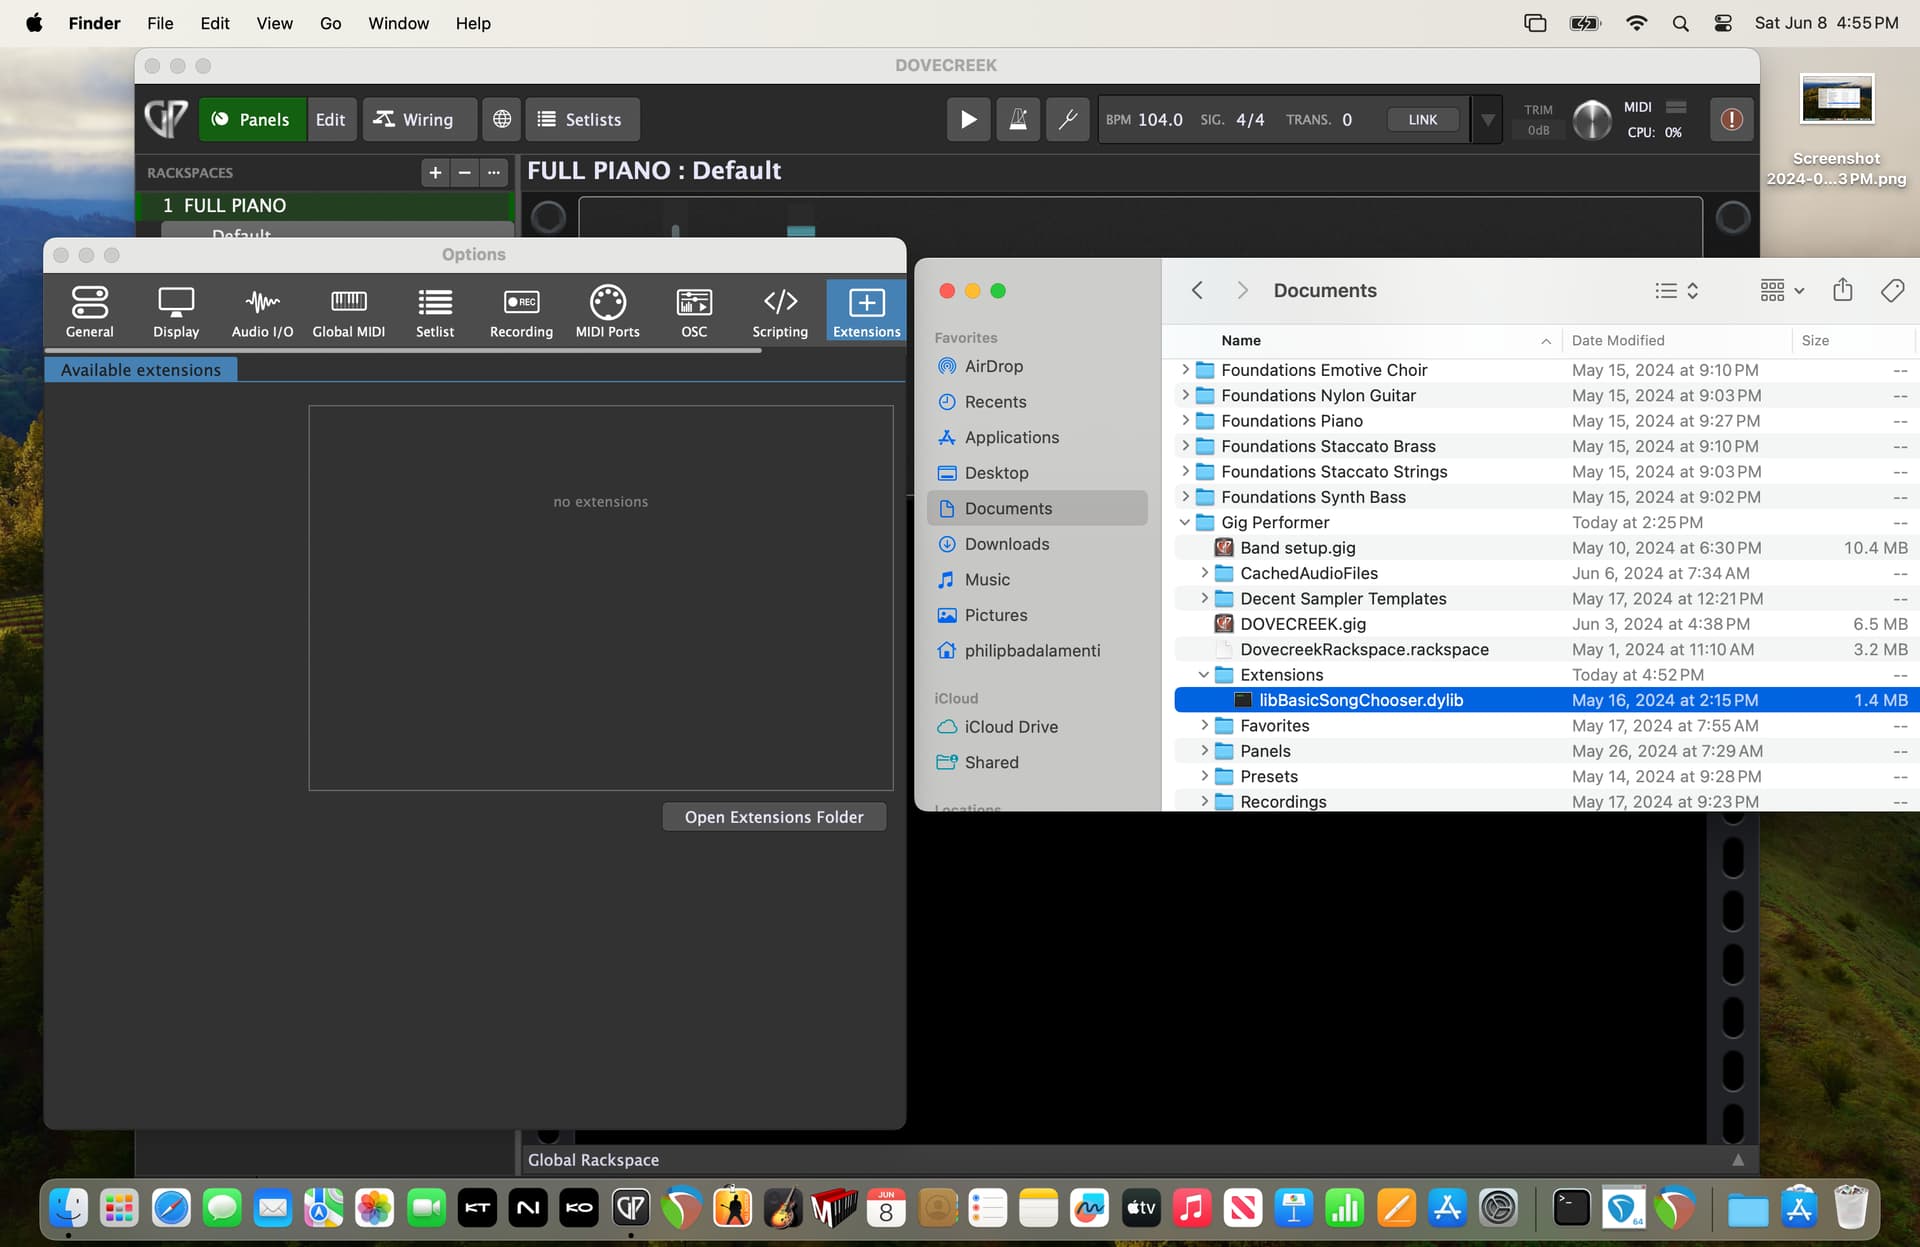Expand the Foundations Piano folder

tap(1185, 421)
